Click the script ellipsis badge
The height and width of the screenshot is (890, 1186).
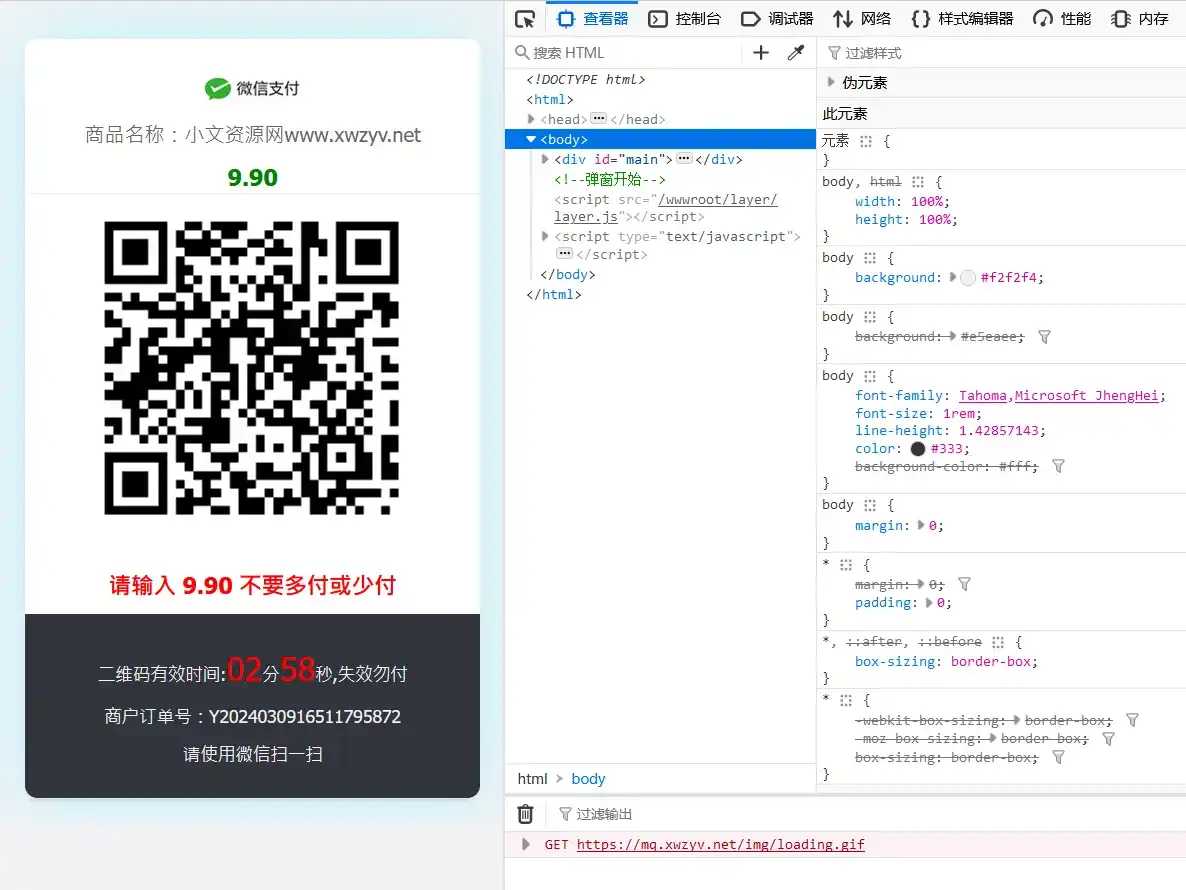pyautogui.click(x=565, y=253)
